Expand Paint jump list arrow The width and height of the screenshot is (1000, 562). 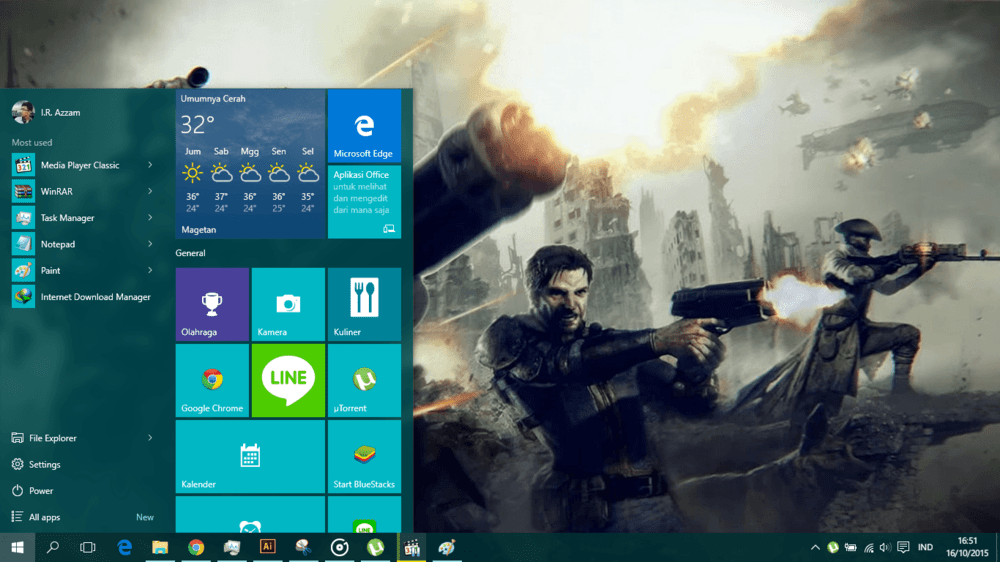click(x=151, y=270)
